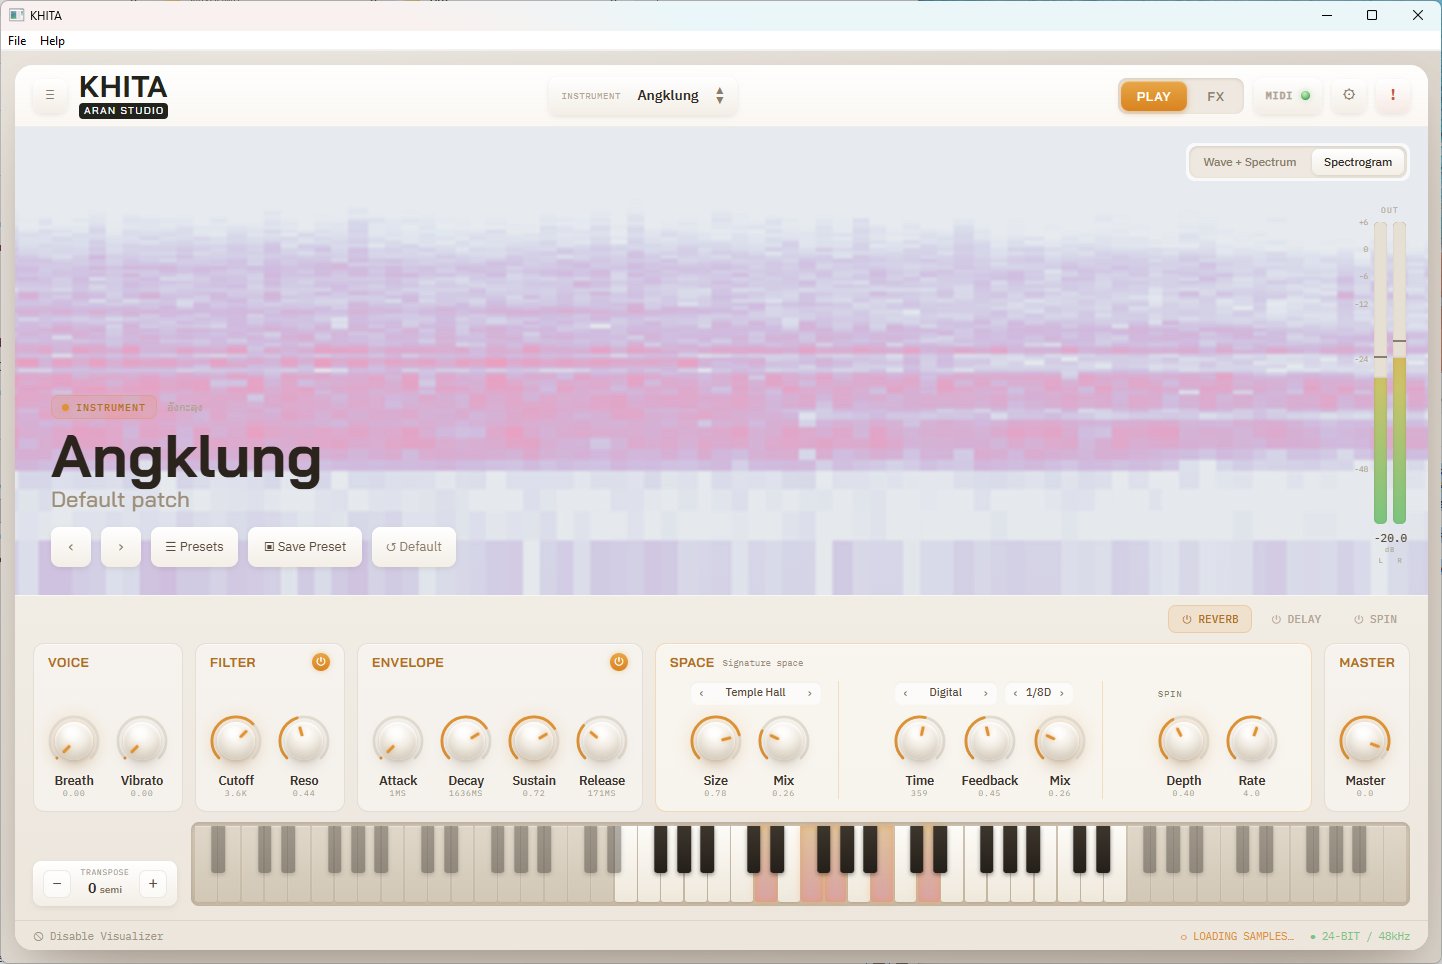Decrease transpose with the minus button
1442x964 pixels.
tap(57, 884)
